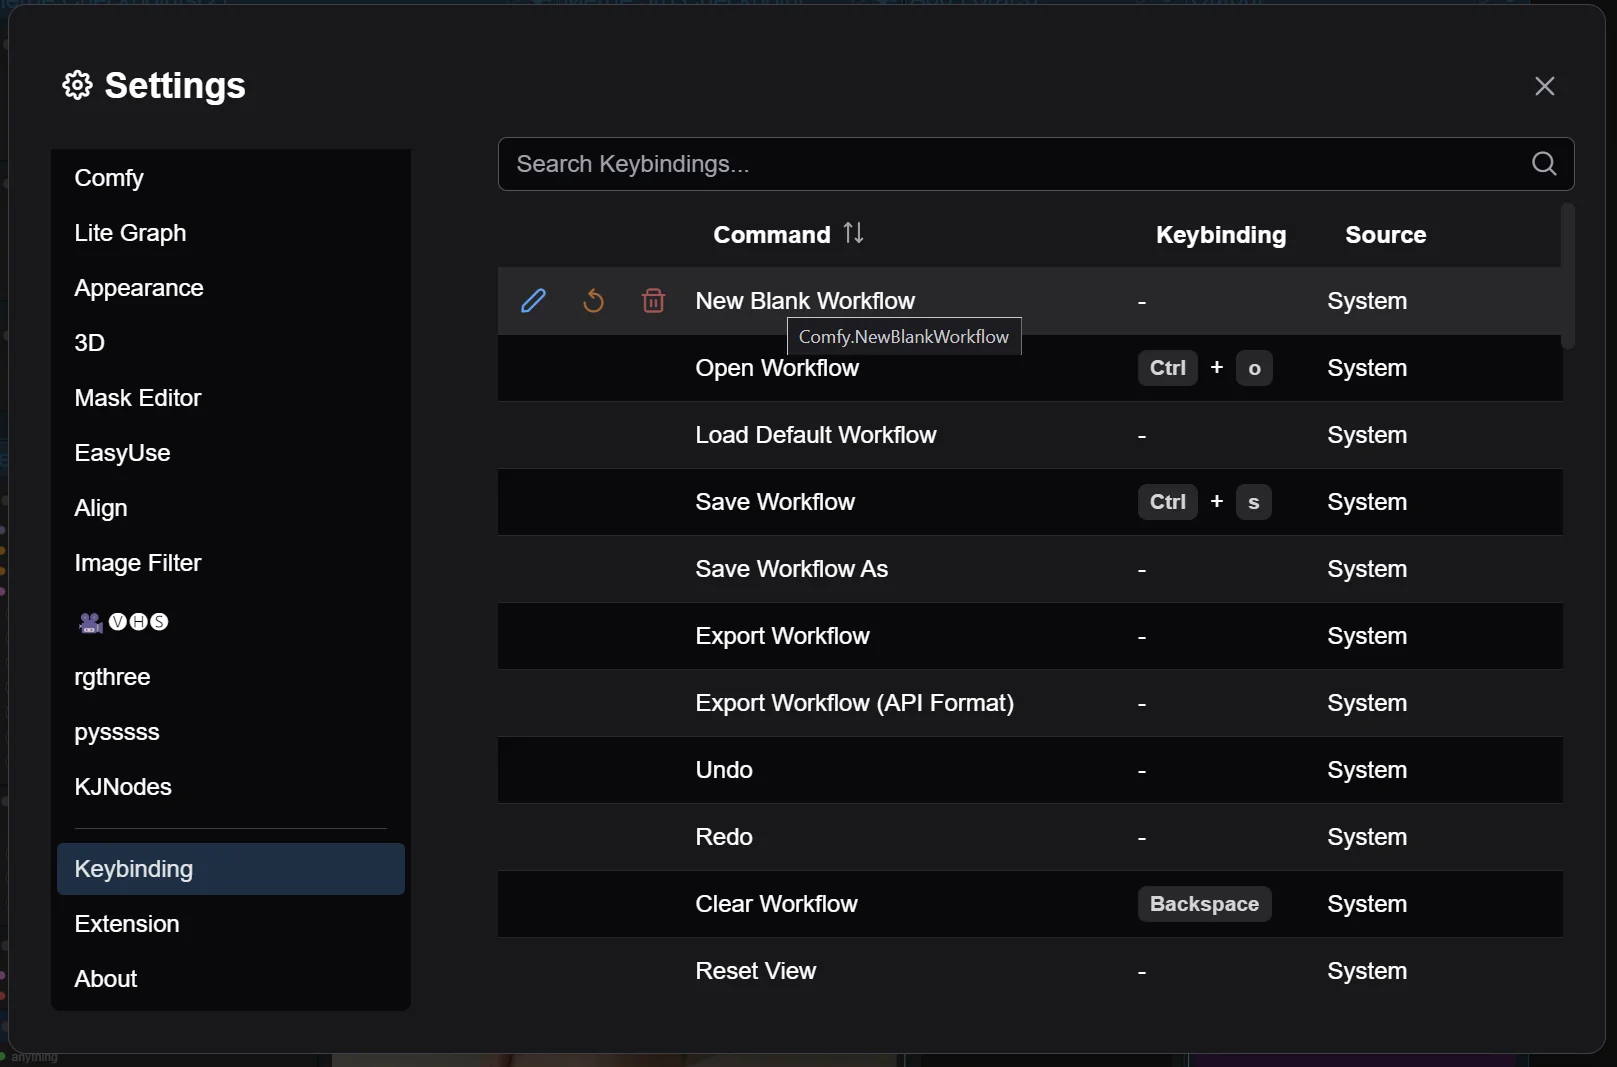This screenshot has width=1617, height=1067.
Task: Select the Save Workflow keybinding row
Action: click(775, 502)
